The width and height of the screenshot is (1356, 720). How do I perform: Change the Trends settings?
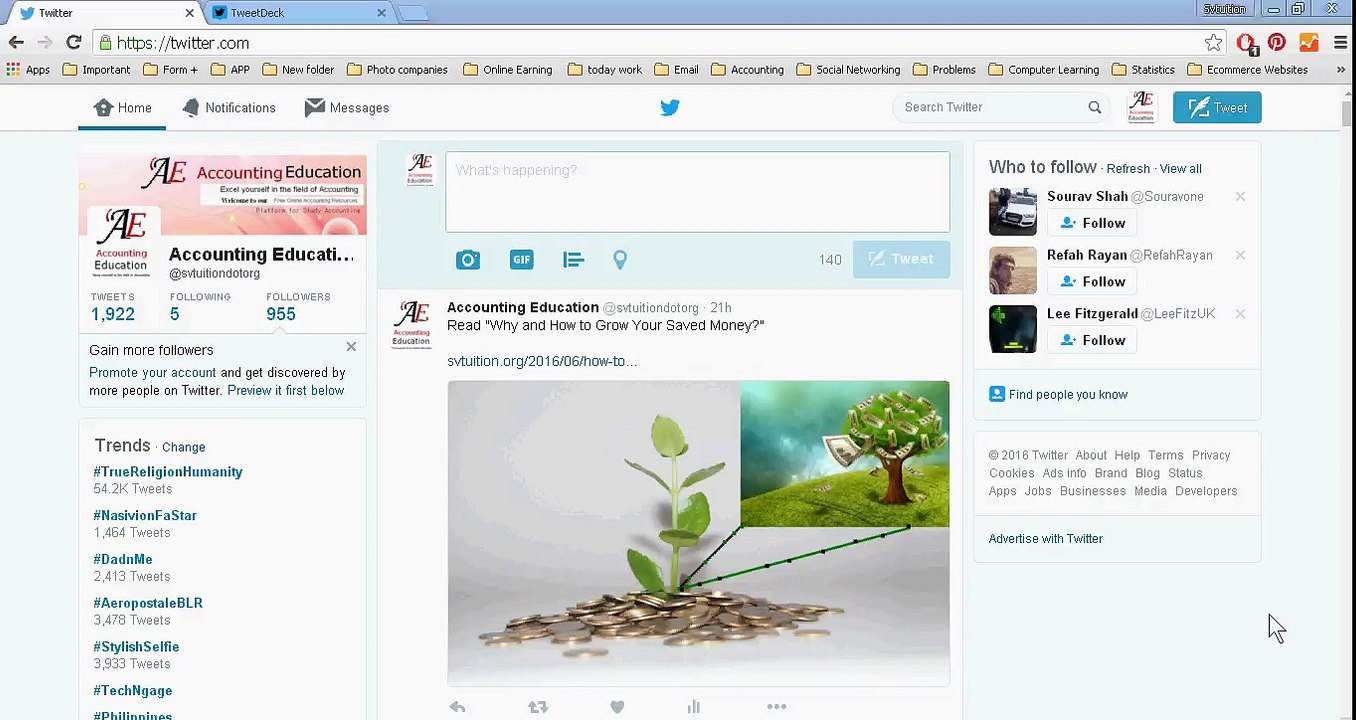coord(183,448)
